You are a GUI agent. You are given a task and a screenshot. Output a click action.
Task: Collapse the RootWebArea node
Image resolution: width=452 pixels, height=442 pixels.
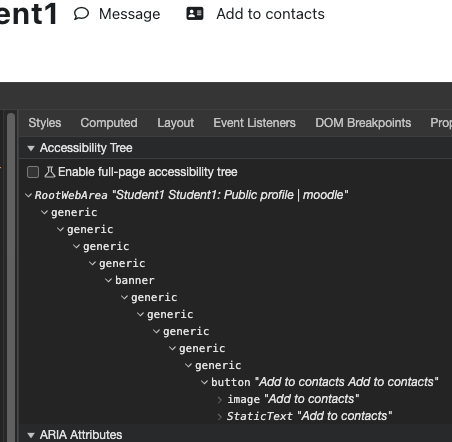[x=29, y=195]
